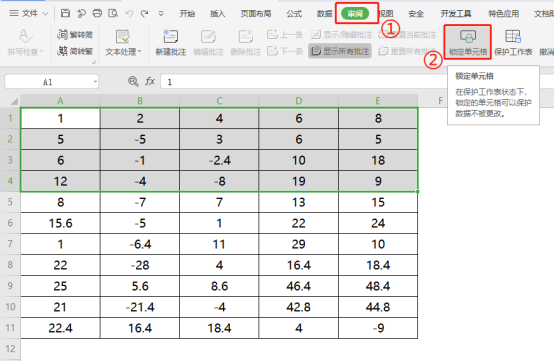
Task: Select cell containing 19
Action: click(x=299, y=181)
